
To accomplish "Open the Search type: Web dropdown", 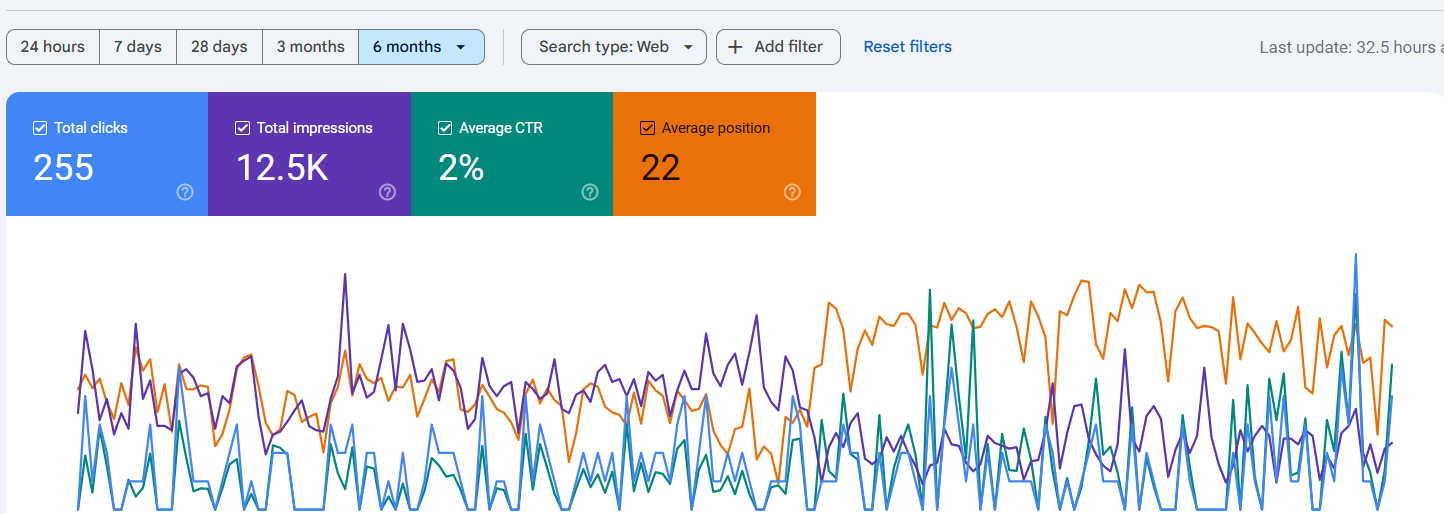I will tap(613, 47).
